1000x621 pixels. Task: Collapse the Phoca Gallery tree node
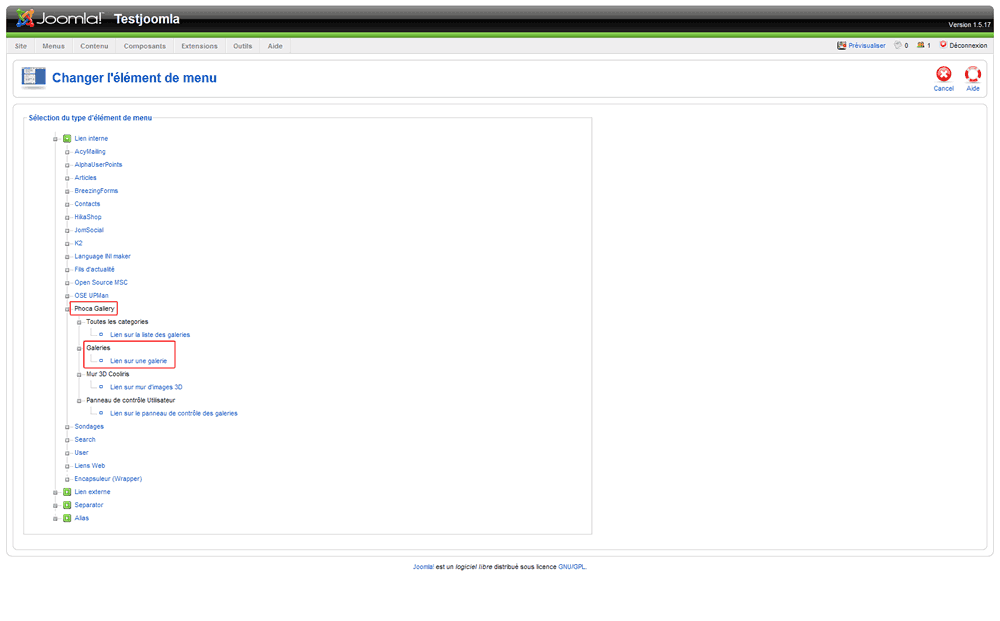pos(67,309)
